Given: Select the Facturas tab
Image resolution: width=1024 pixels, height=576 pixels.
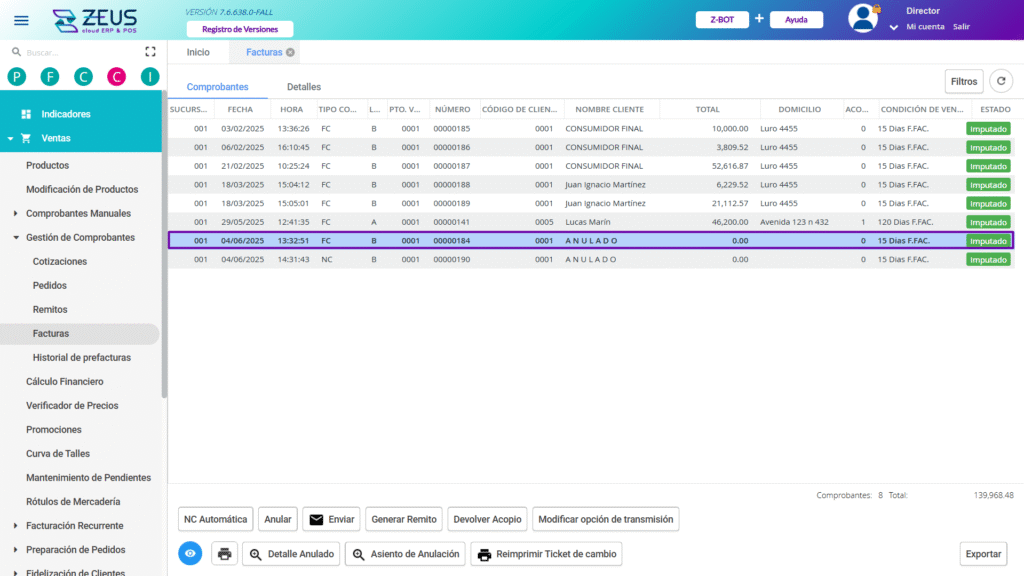Looking at the screenshot, I should coord(264,52).
